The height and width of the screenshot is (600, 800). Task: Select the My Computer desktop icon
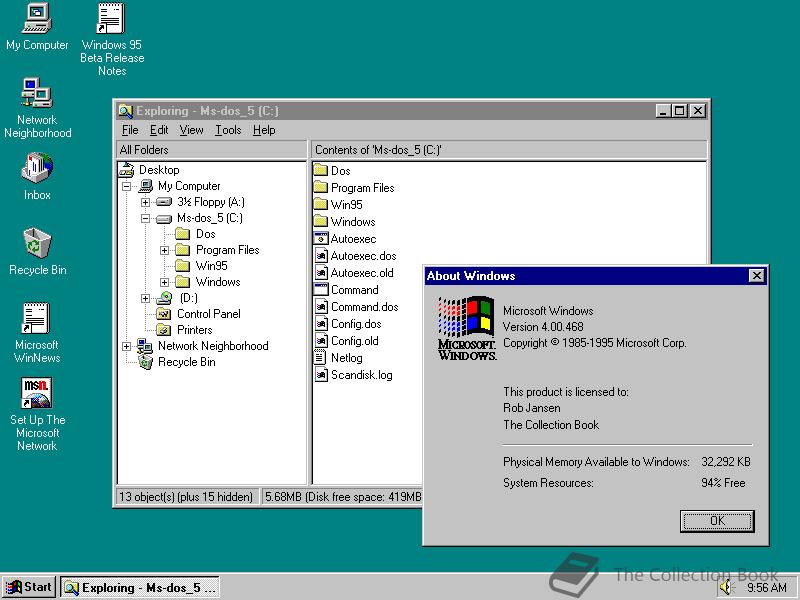click(x=37, y=27)
